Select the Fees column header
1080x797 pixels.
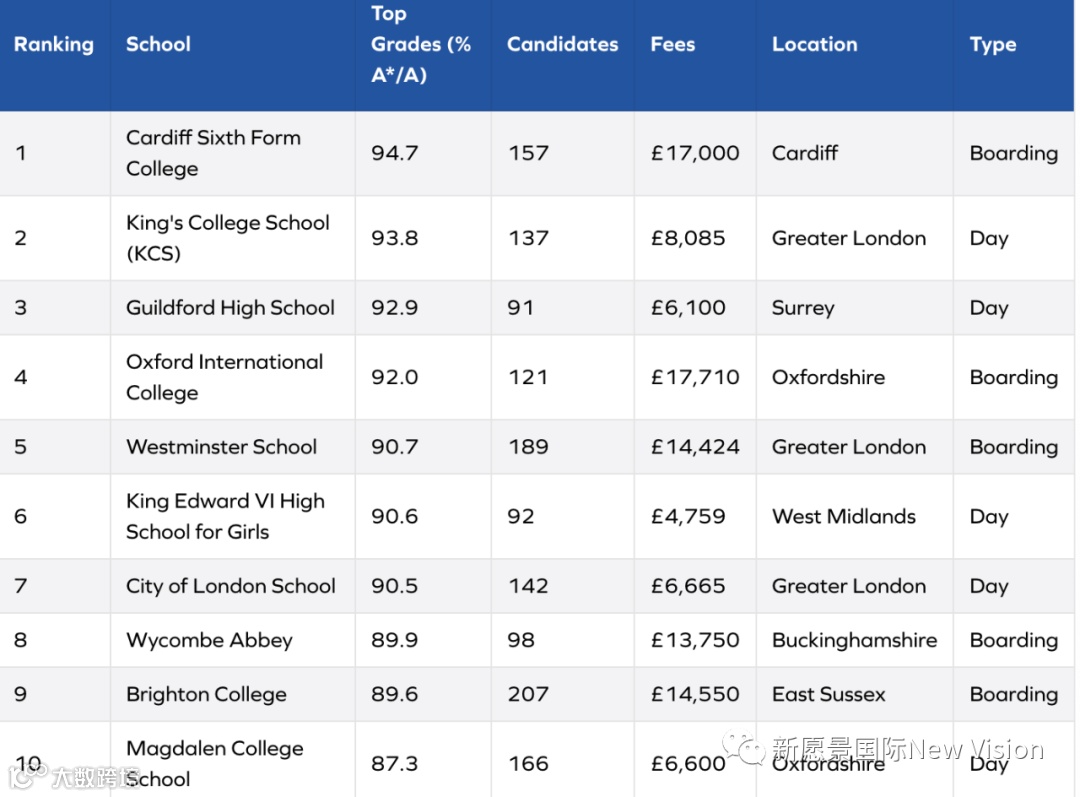[673, 44]
